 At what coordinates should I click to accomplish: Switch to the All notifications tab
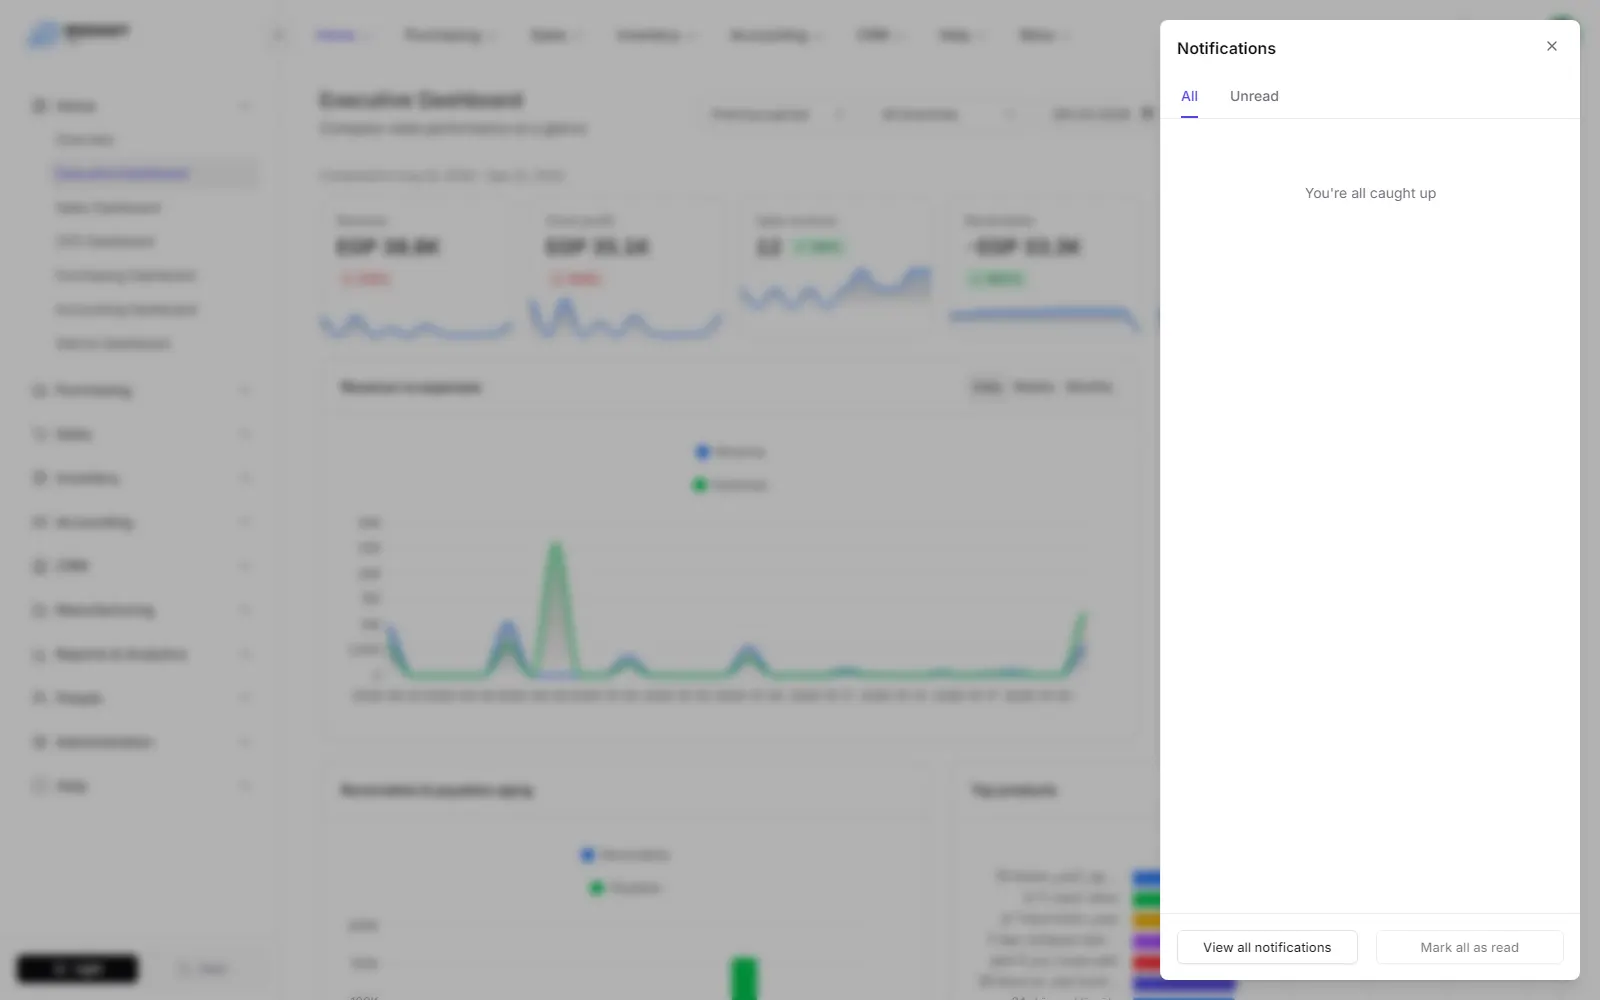1189,97
